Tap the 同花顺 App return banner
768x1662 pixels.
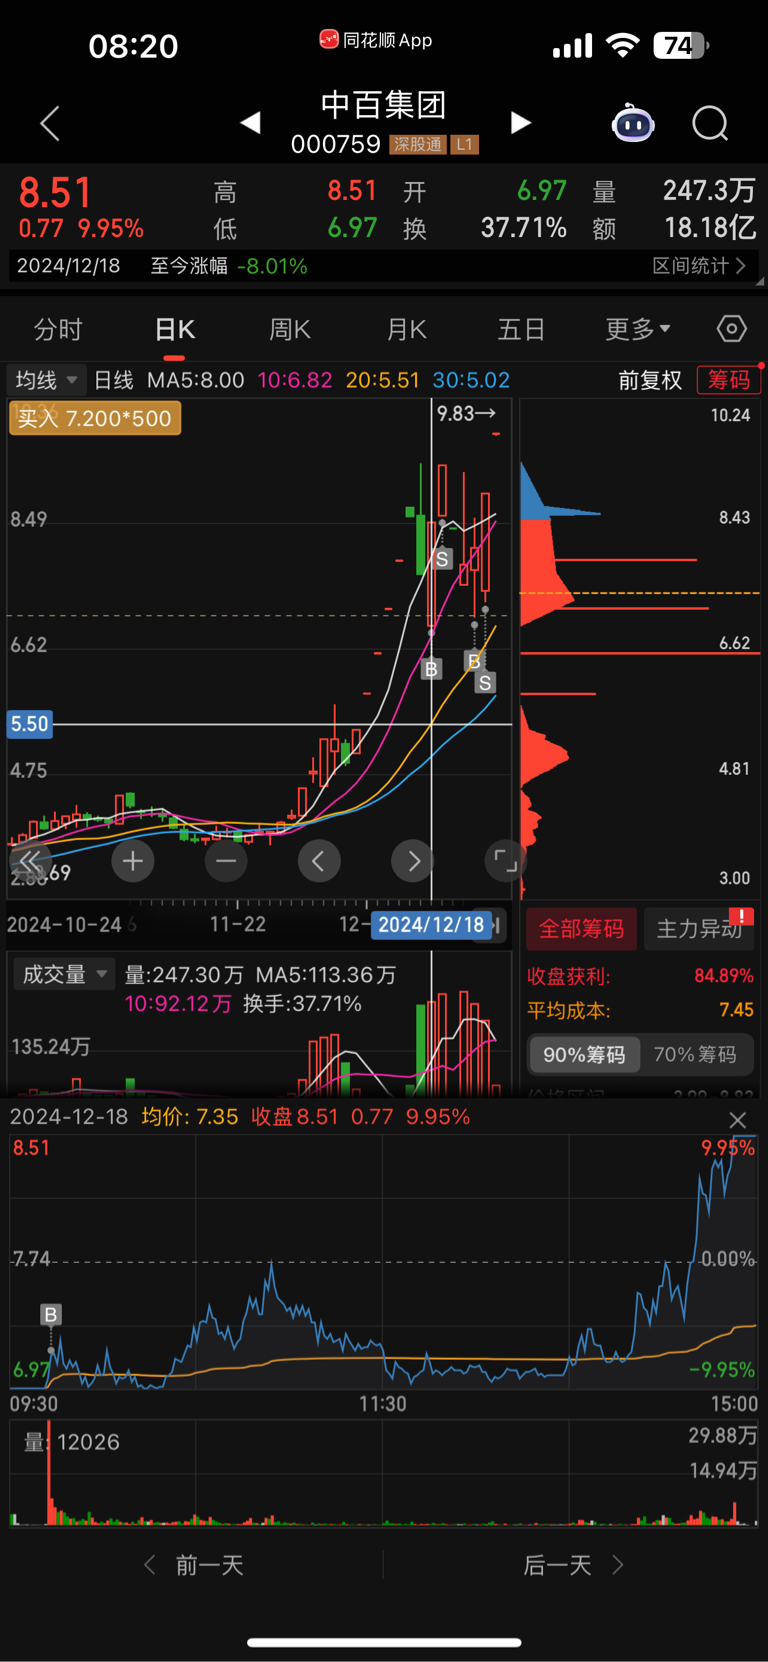point(376,40)
